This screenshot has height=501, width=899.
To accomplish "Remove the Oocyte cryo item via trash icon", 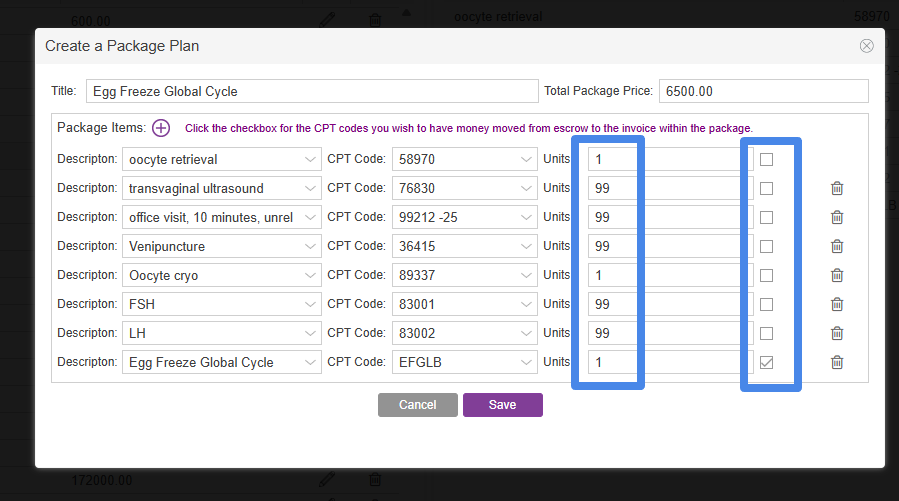I will coord(837,275).
